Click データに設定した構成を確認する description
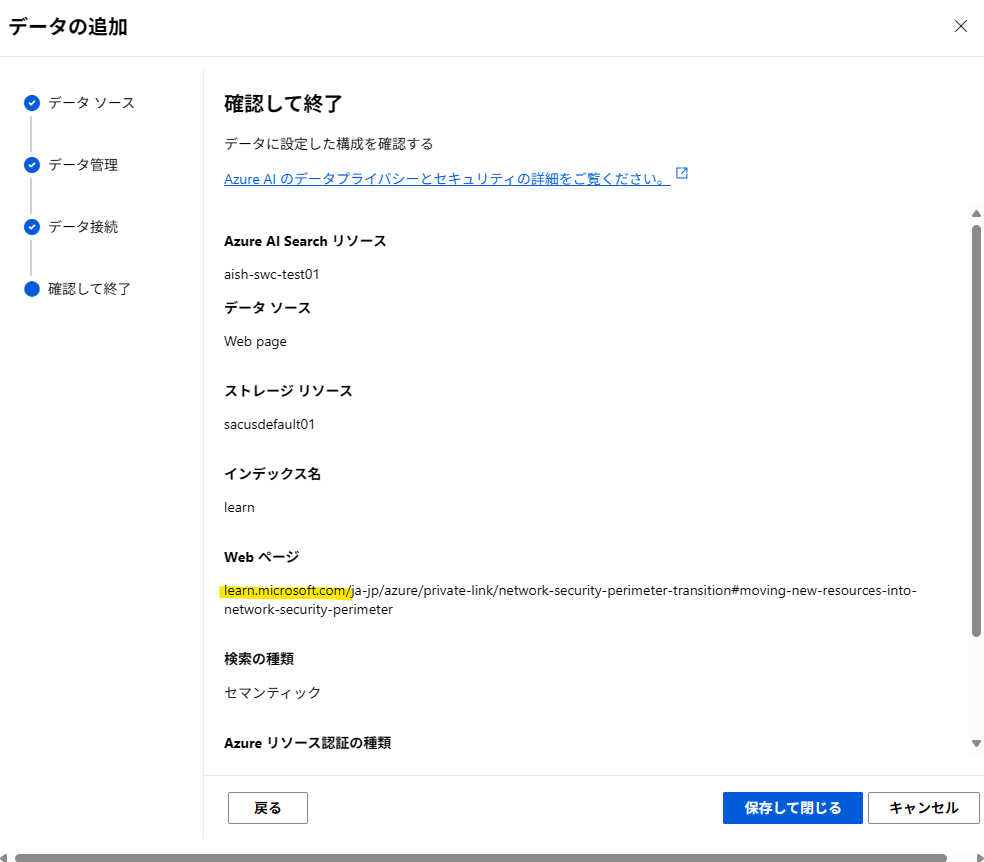 (329, 144)
